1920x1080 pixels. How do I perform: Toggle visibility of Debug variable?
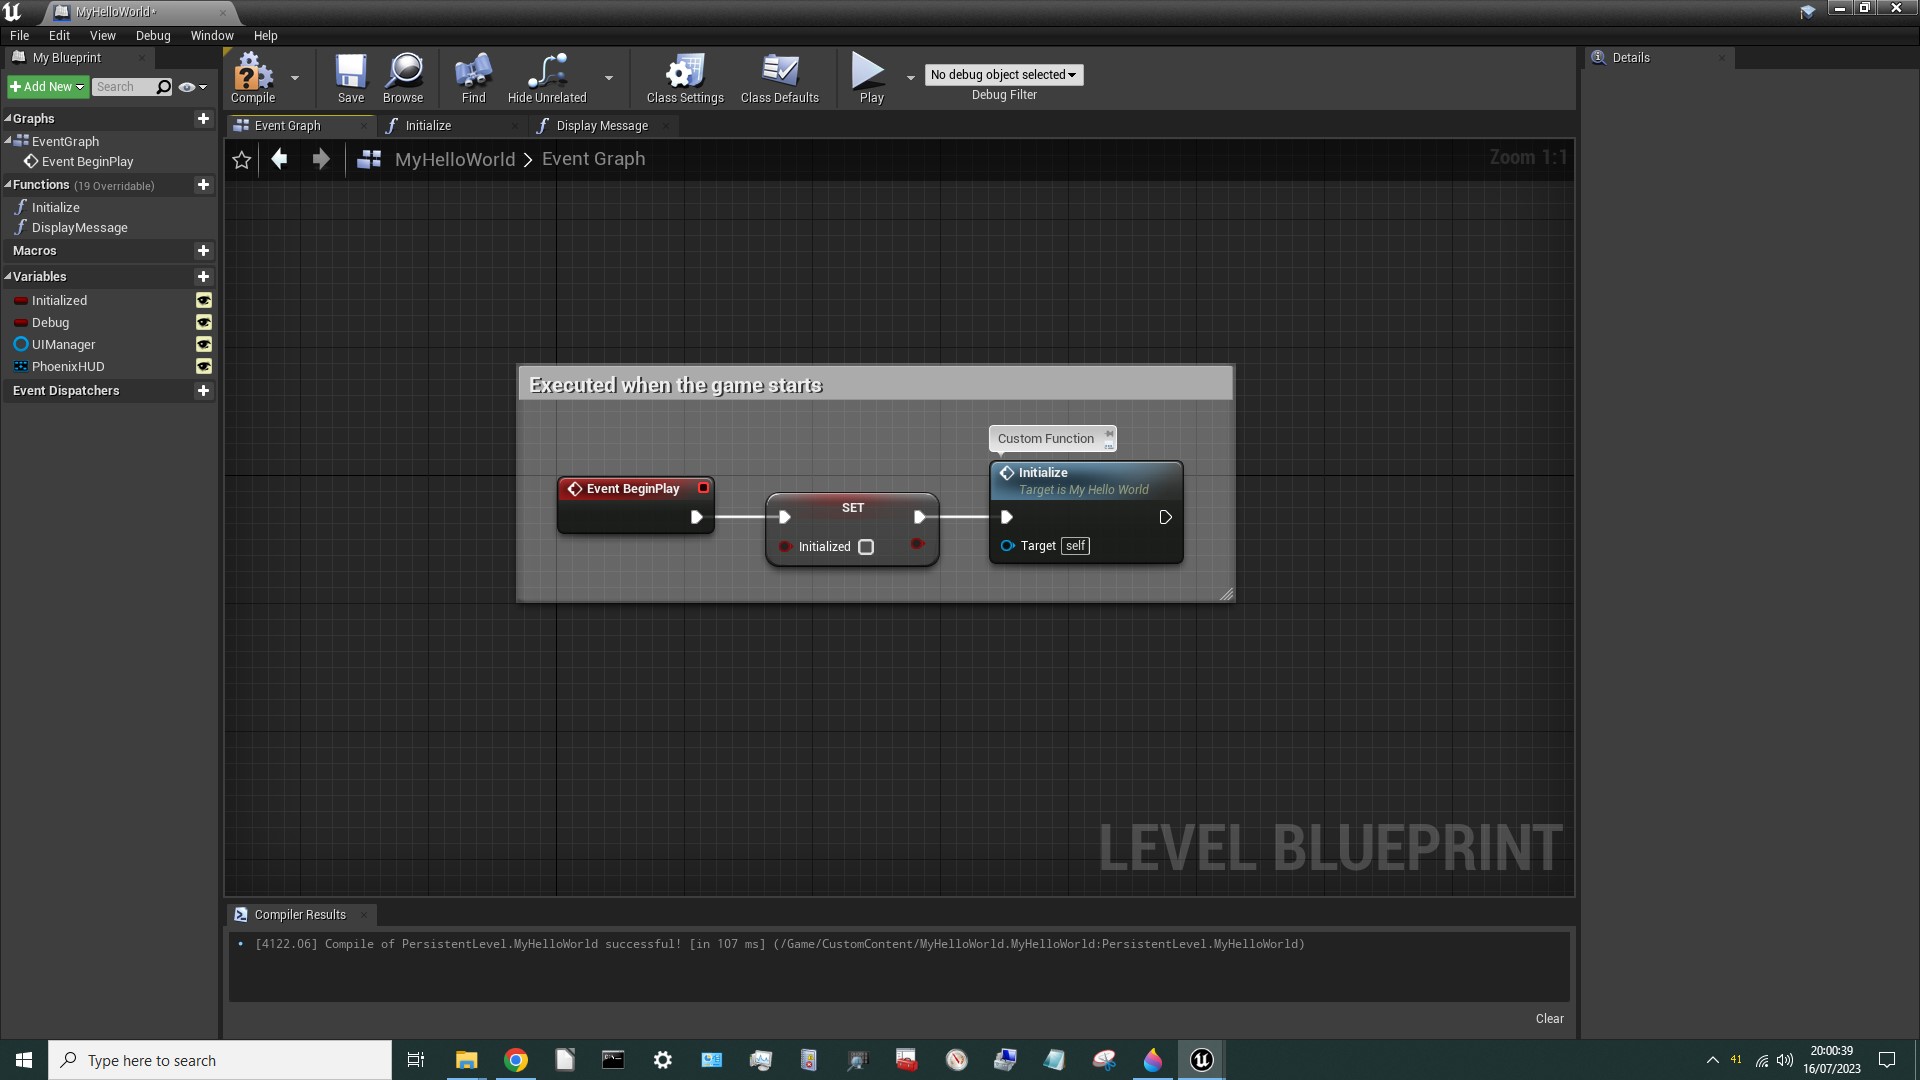(204, 323)
